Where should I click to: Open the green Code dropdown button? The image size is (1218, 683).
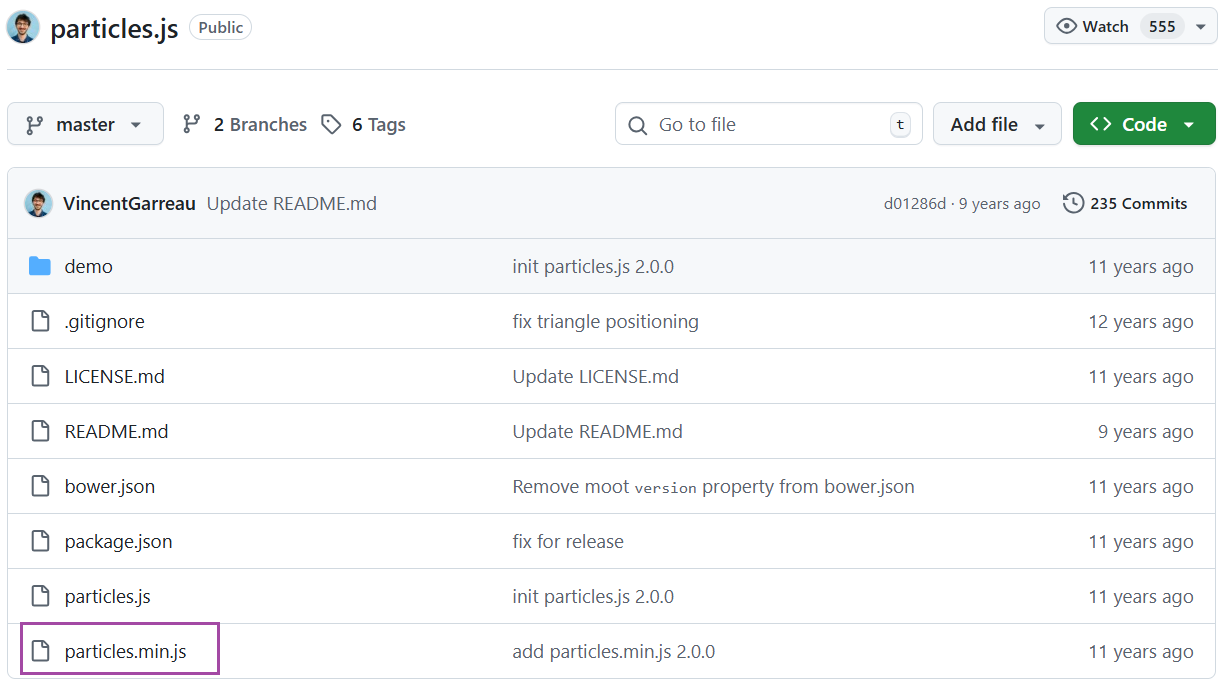1143,124
